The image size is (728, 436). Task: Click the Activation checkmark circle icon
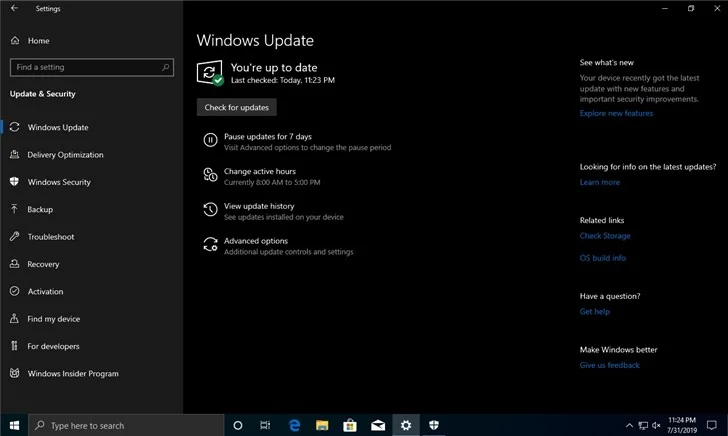tap(14, 291)
